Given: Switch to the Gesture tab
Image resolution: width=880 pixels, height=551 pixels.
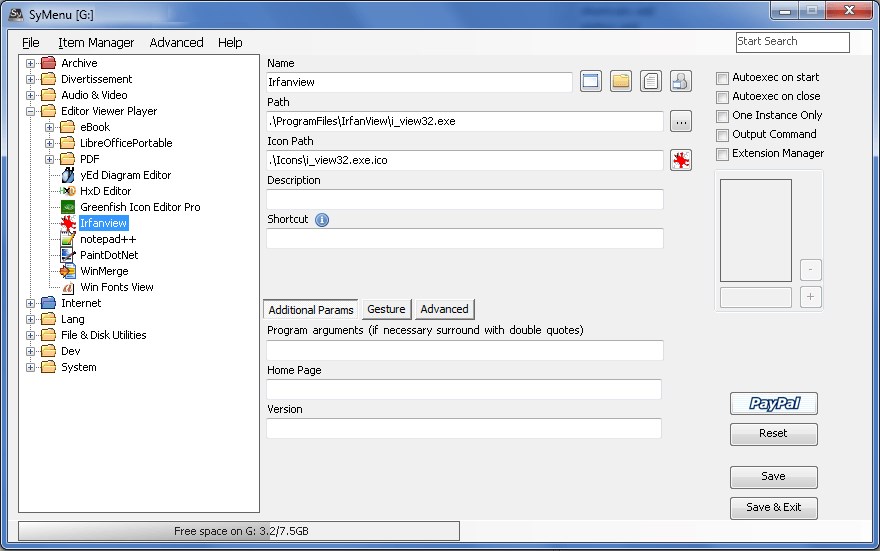Looking at the screenshot, I should [386, 309].
